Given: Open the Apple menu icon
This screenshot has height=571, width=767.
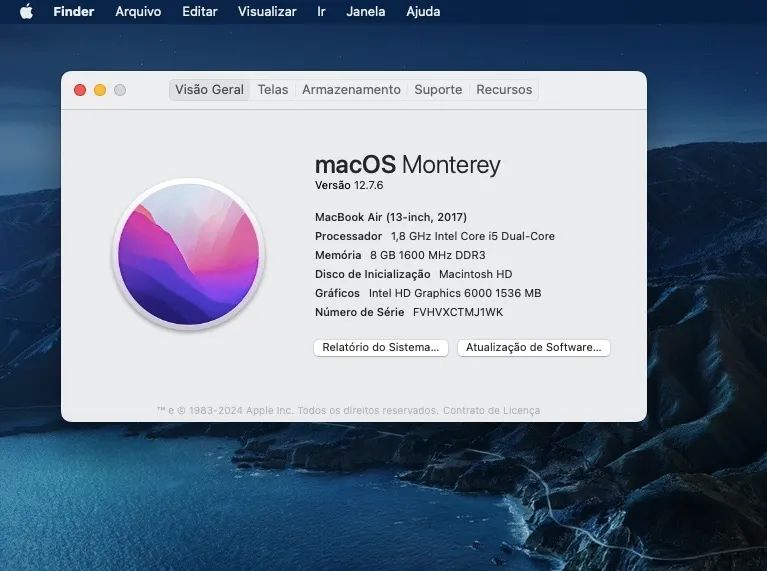Looking at the screenshot, I should (26, 12).
